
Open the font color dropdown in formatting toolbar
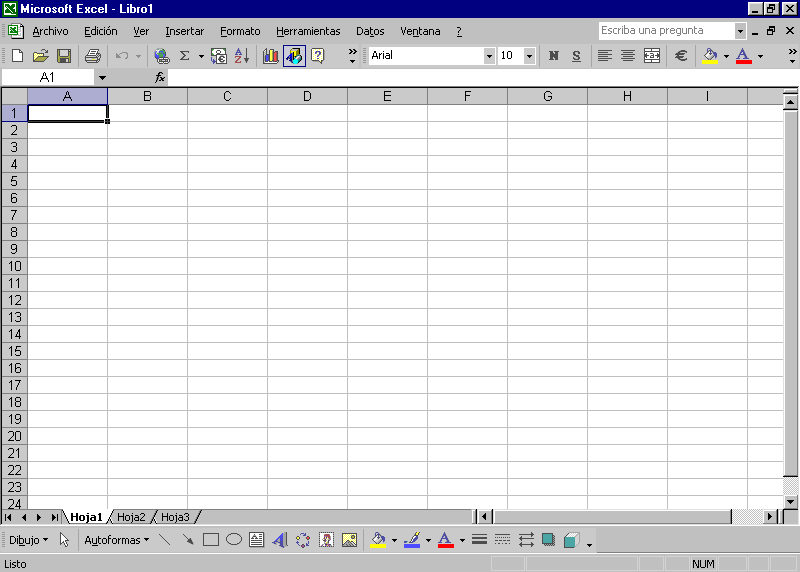(760, 56)
